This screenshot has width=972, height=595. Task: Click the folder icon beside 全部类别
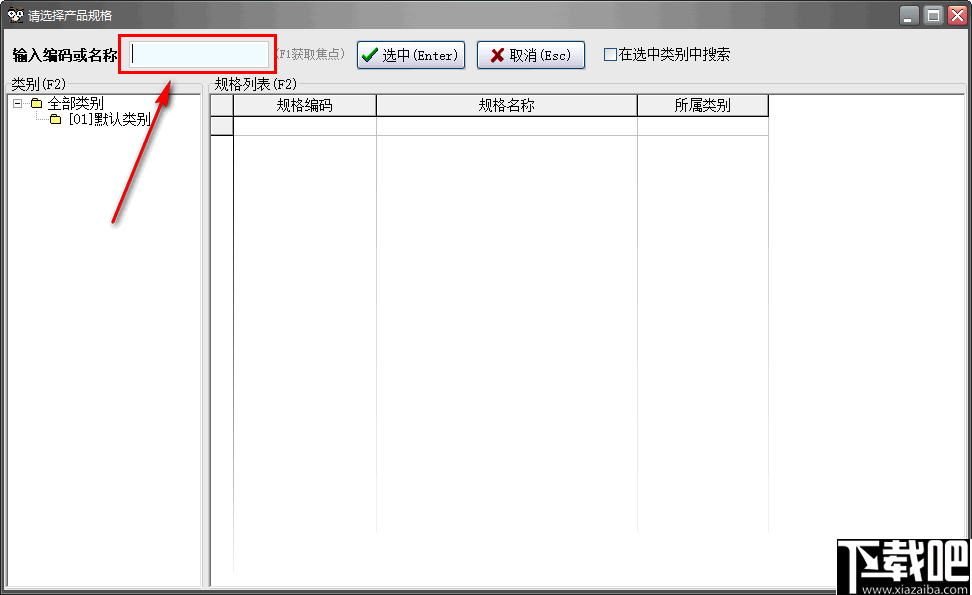pos(35,104)
